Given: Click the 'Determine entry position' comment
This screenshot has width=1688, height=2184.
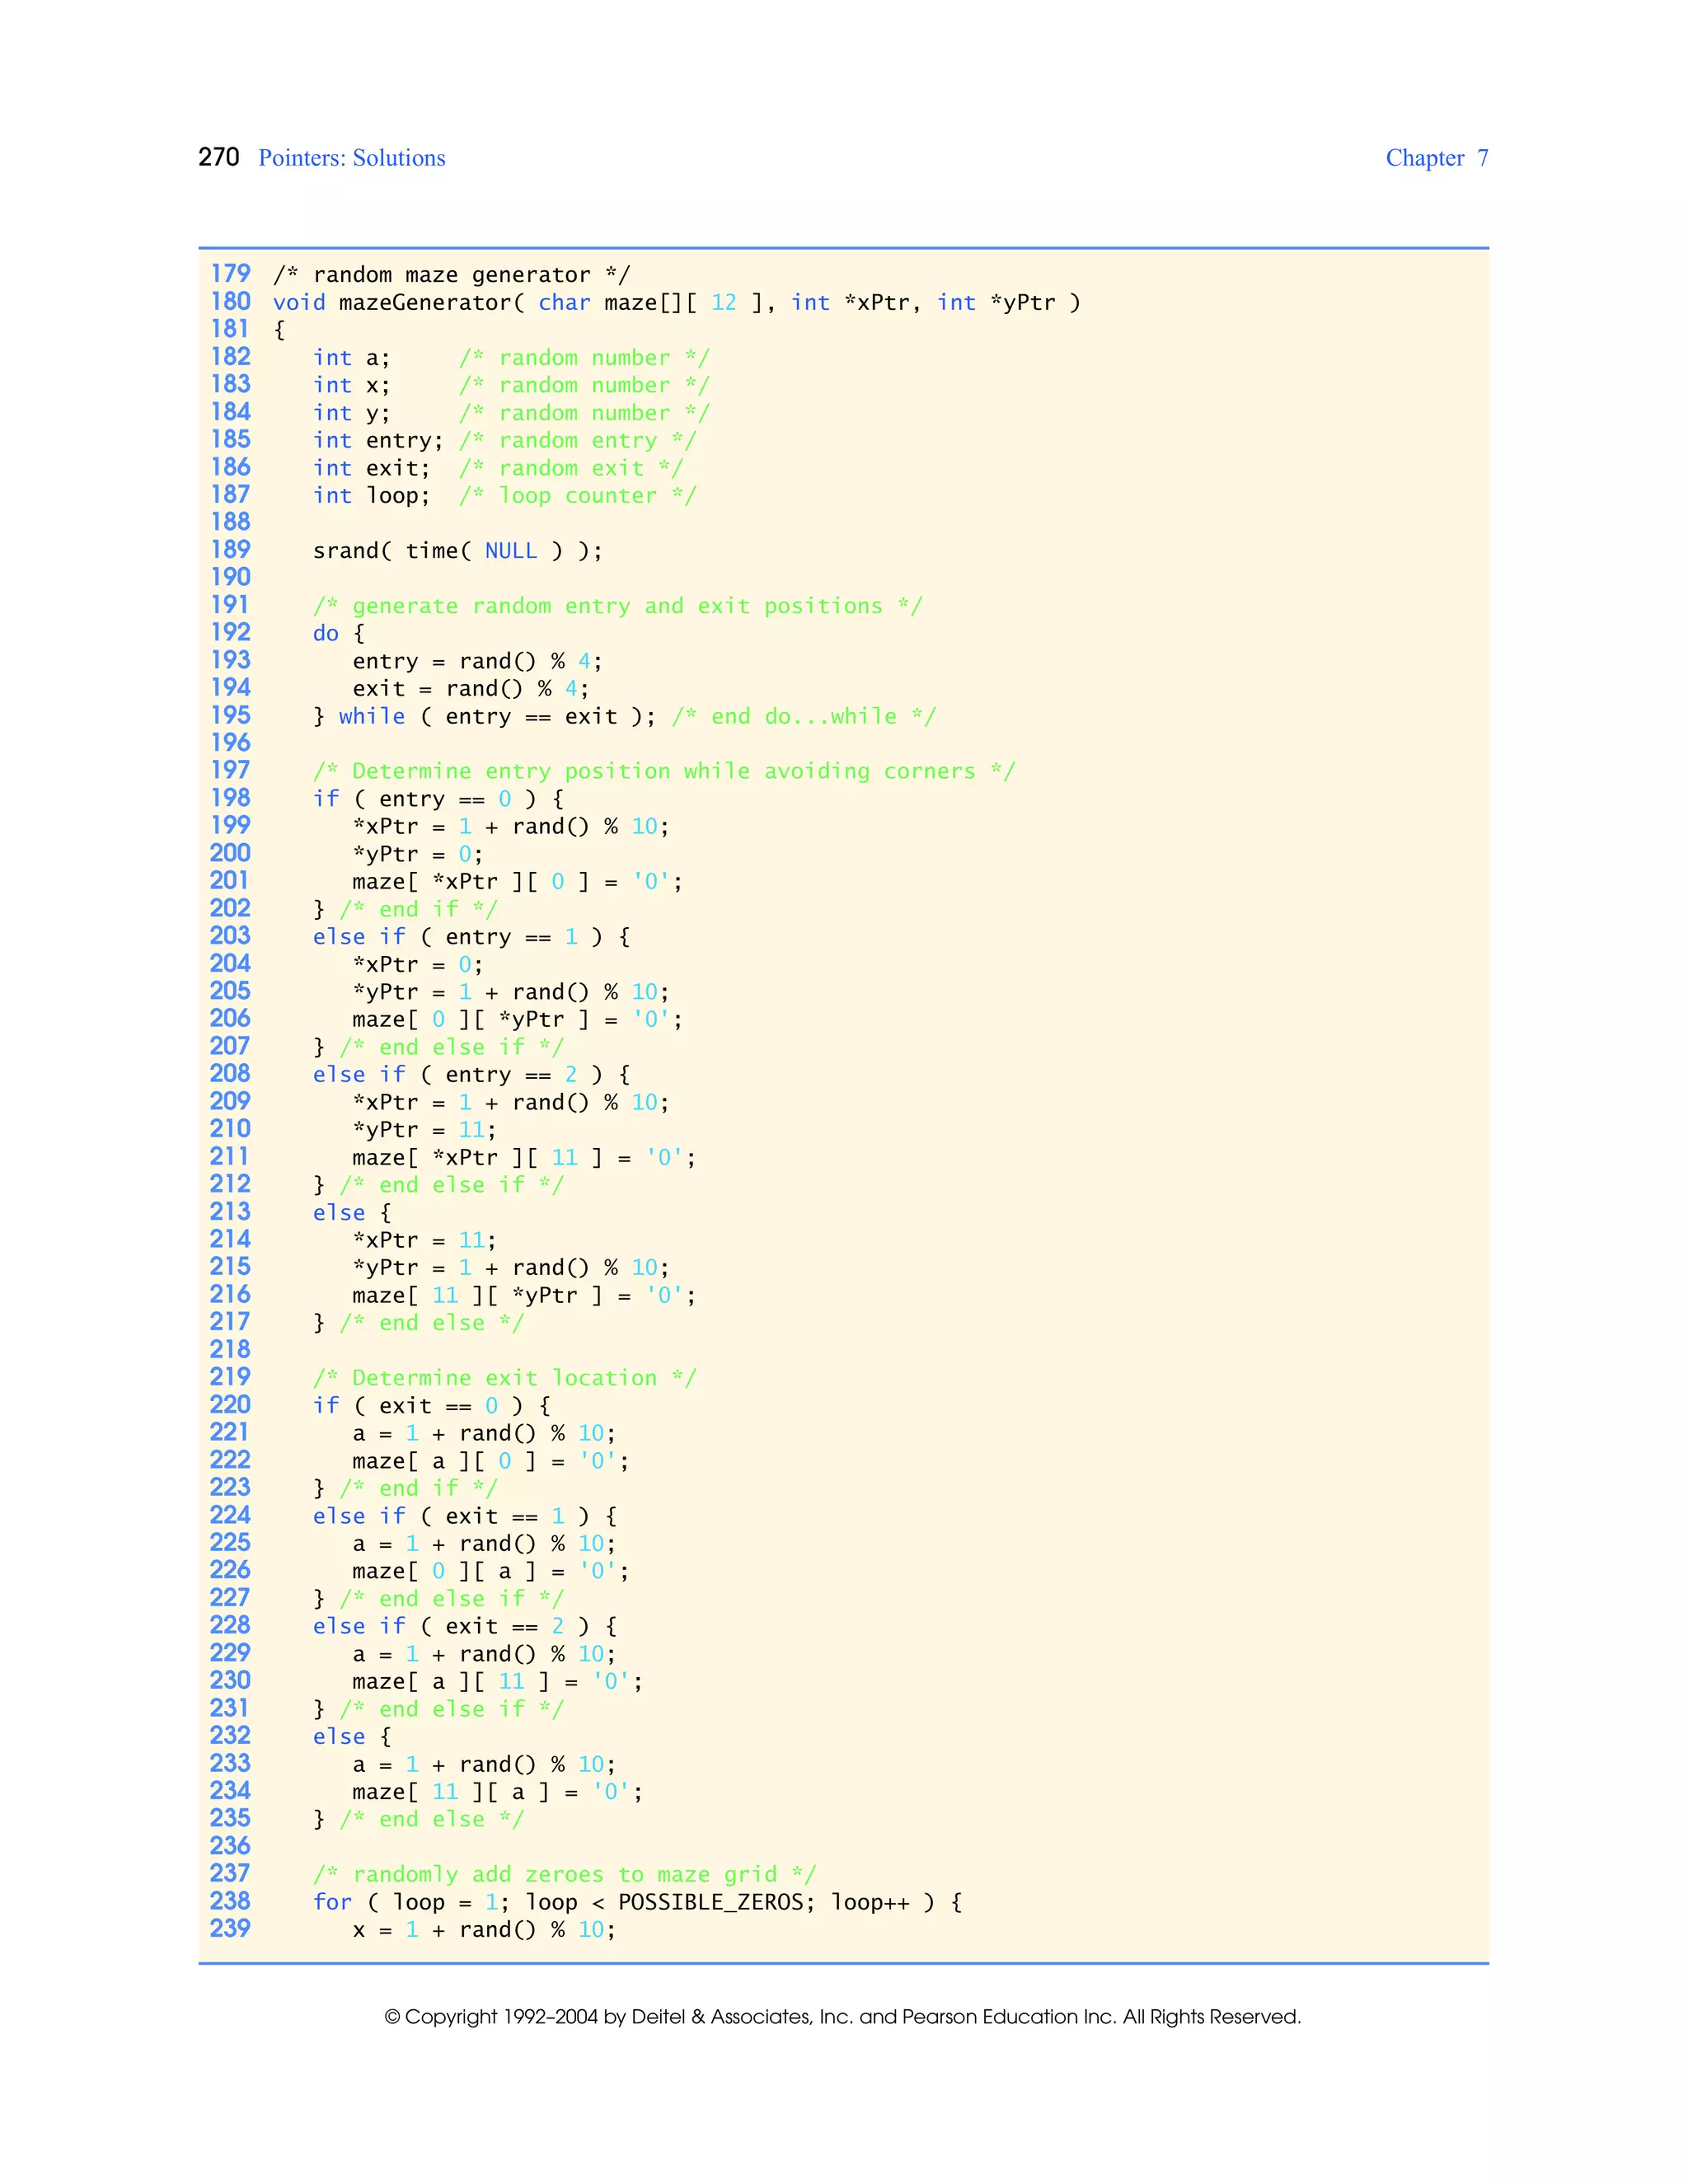Looking at the screenshot, I should point(663,771).
